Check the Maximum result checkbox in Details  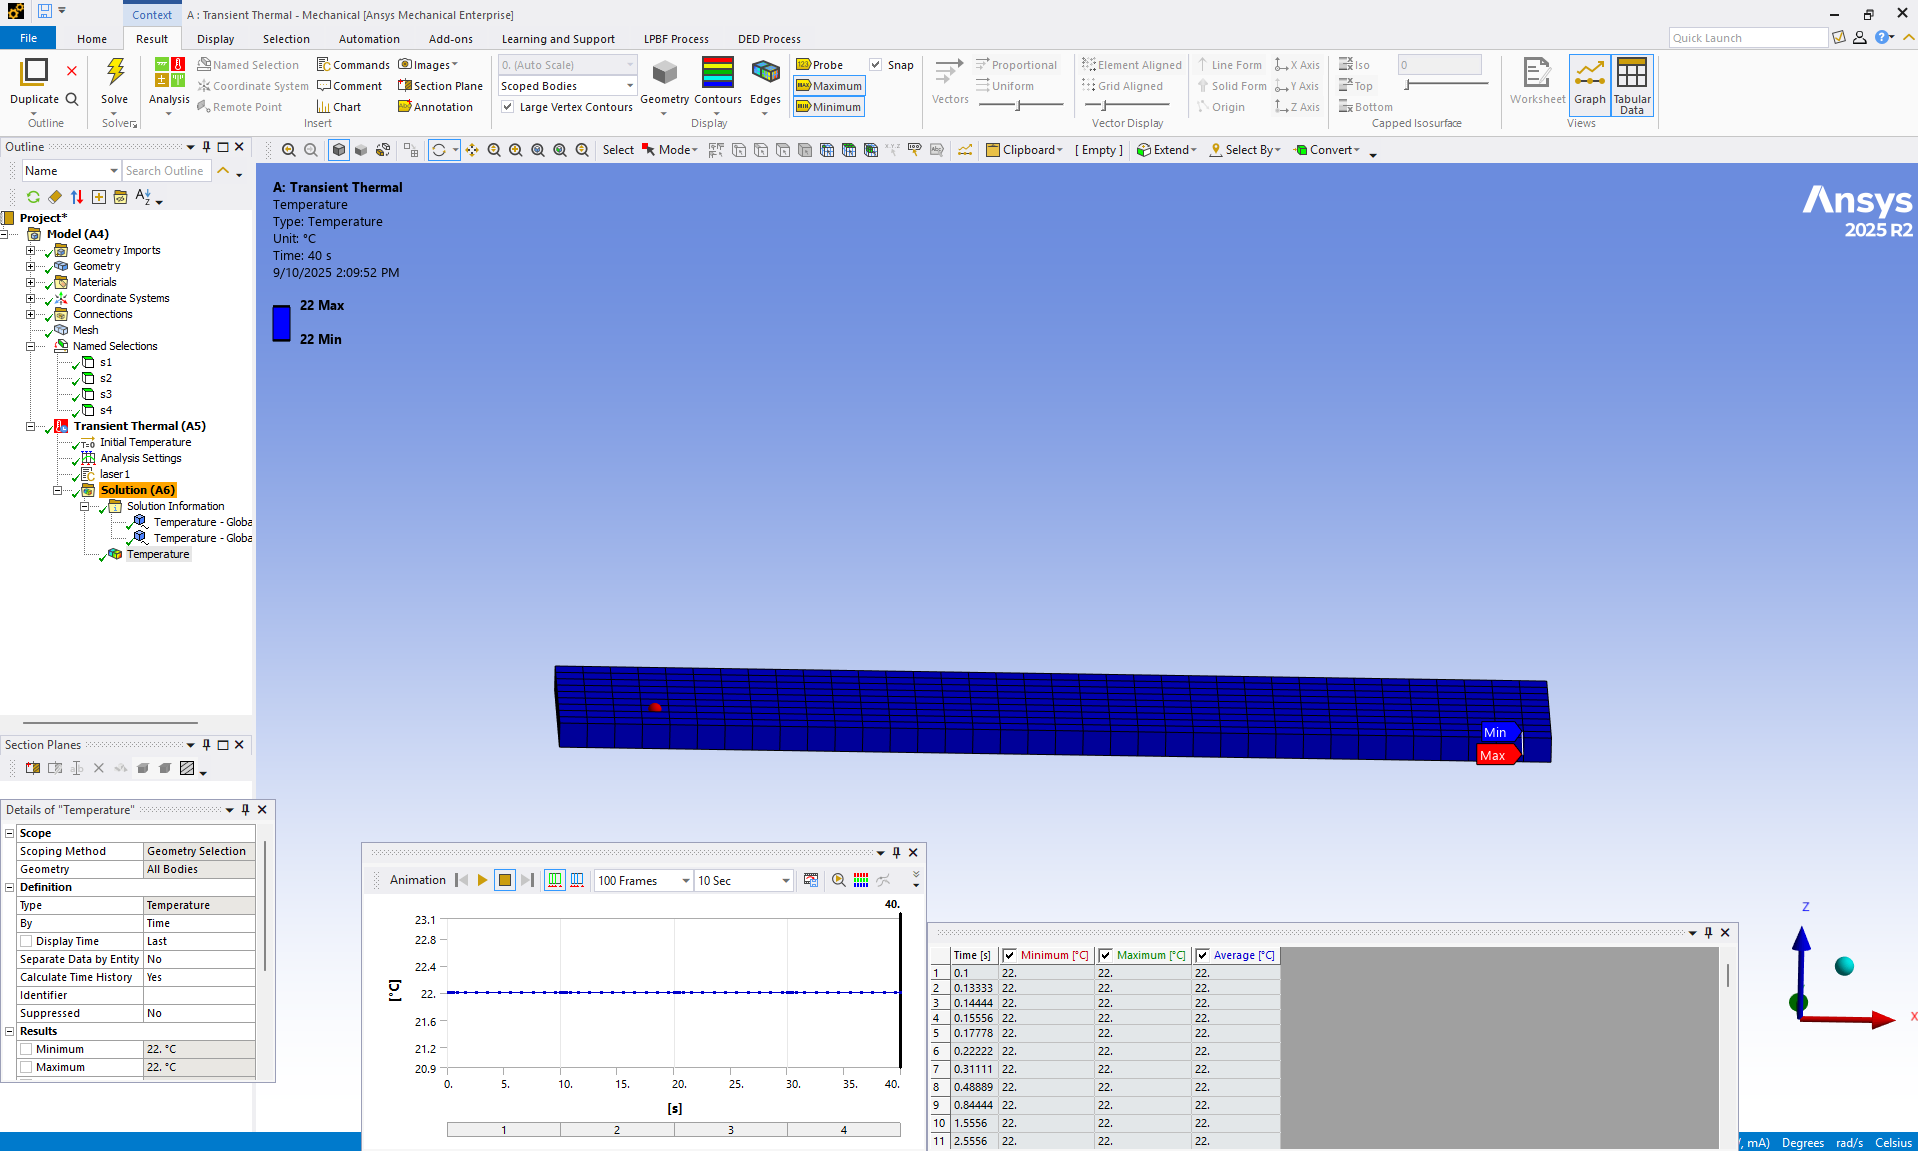(x=27, y=1067)
